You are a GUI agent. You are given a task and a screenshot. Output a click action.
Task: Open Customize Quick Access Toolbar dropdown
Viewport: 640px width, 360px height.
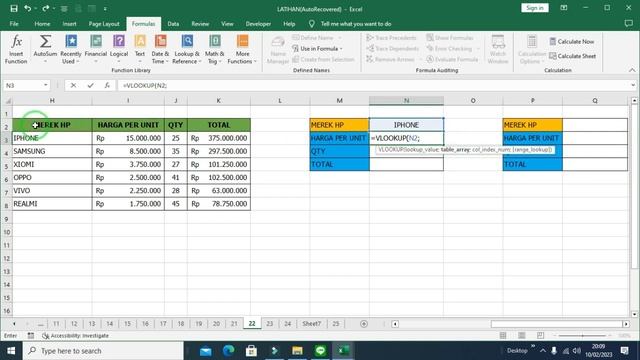point(105,9)
